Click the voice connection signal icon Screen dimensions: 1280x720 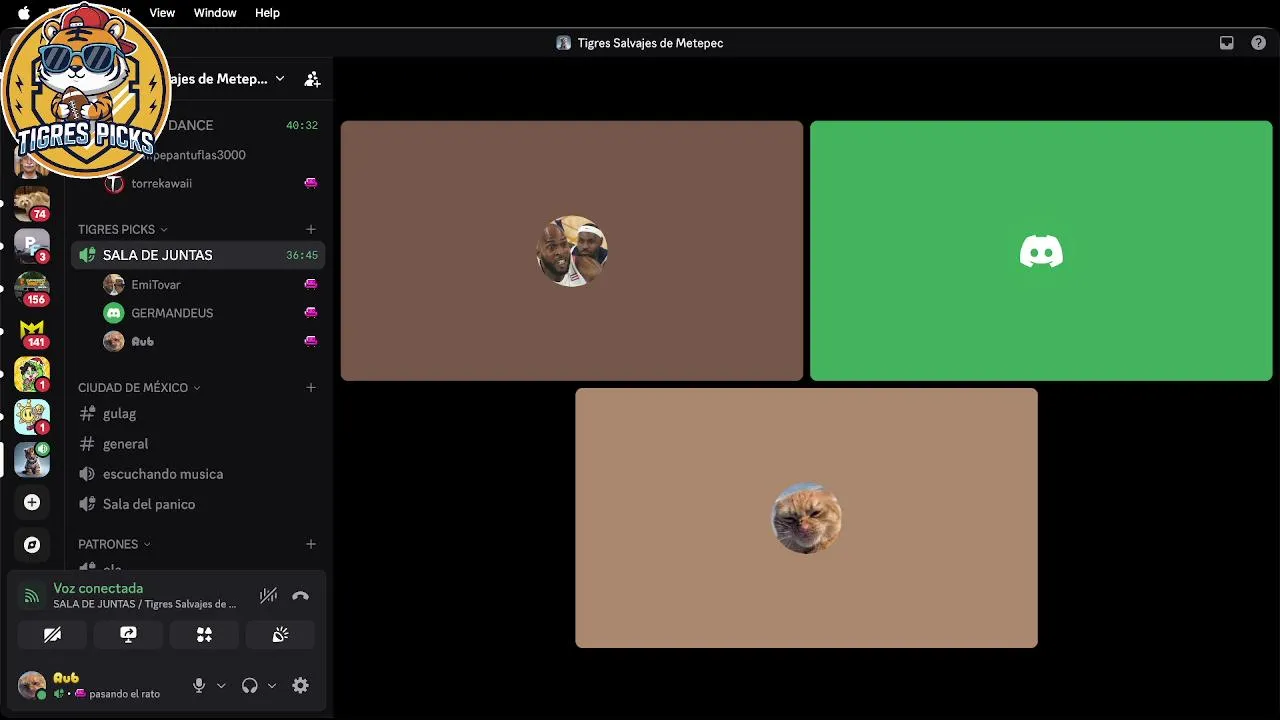(31, 596)
